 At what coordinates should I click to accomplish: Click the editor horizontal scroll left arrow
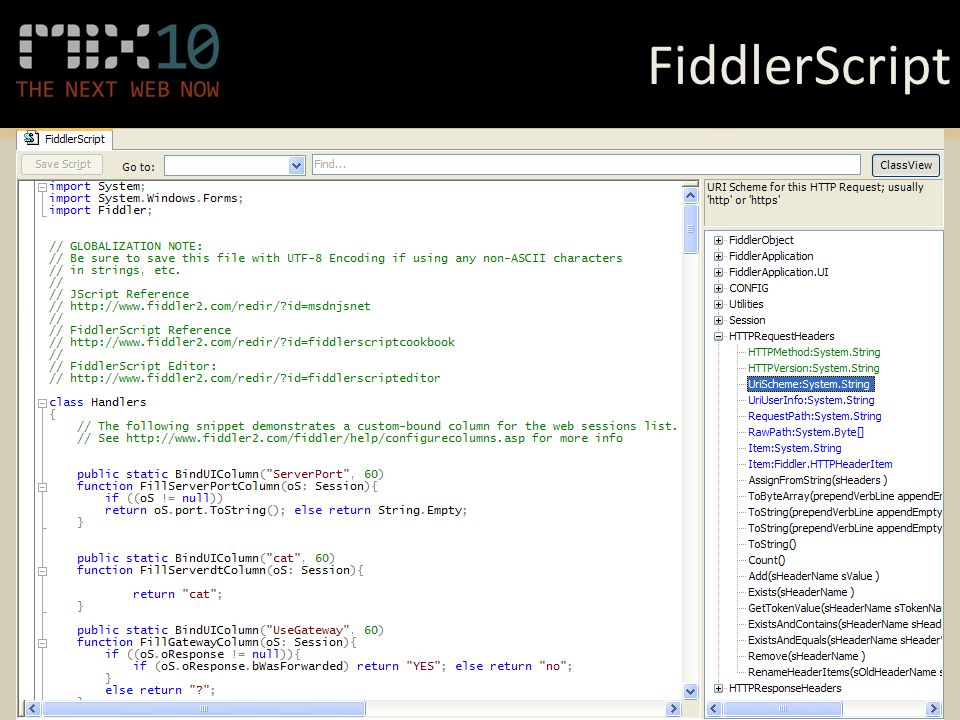32,708
